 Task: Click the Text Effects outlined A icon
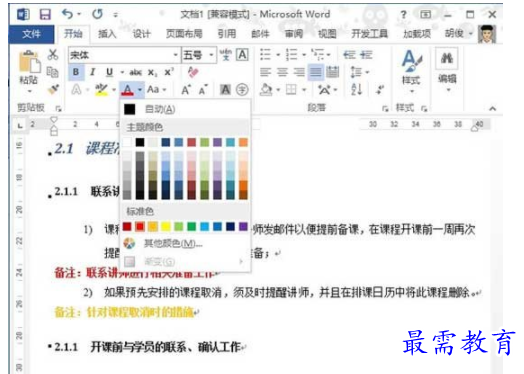click(x=77, y=89)
